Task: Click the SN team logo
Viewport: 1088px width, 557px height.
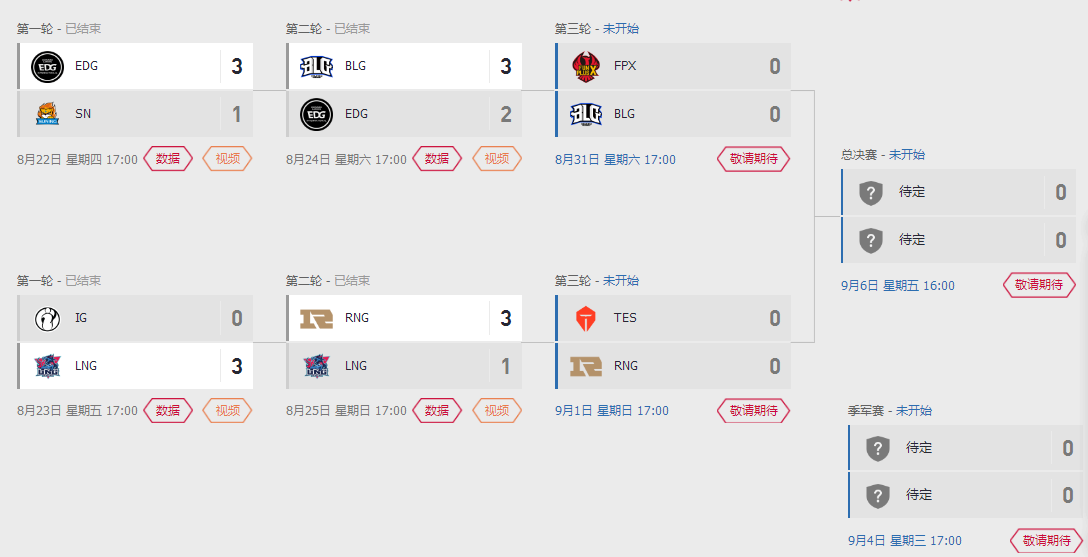Action: pyautogui.click(x=47, y=114)
